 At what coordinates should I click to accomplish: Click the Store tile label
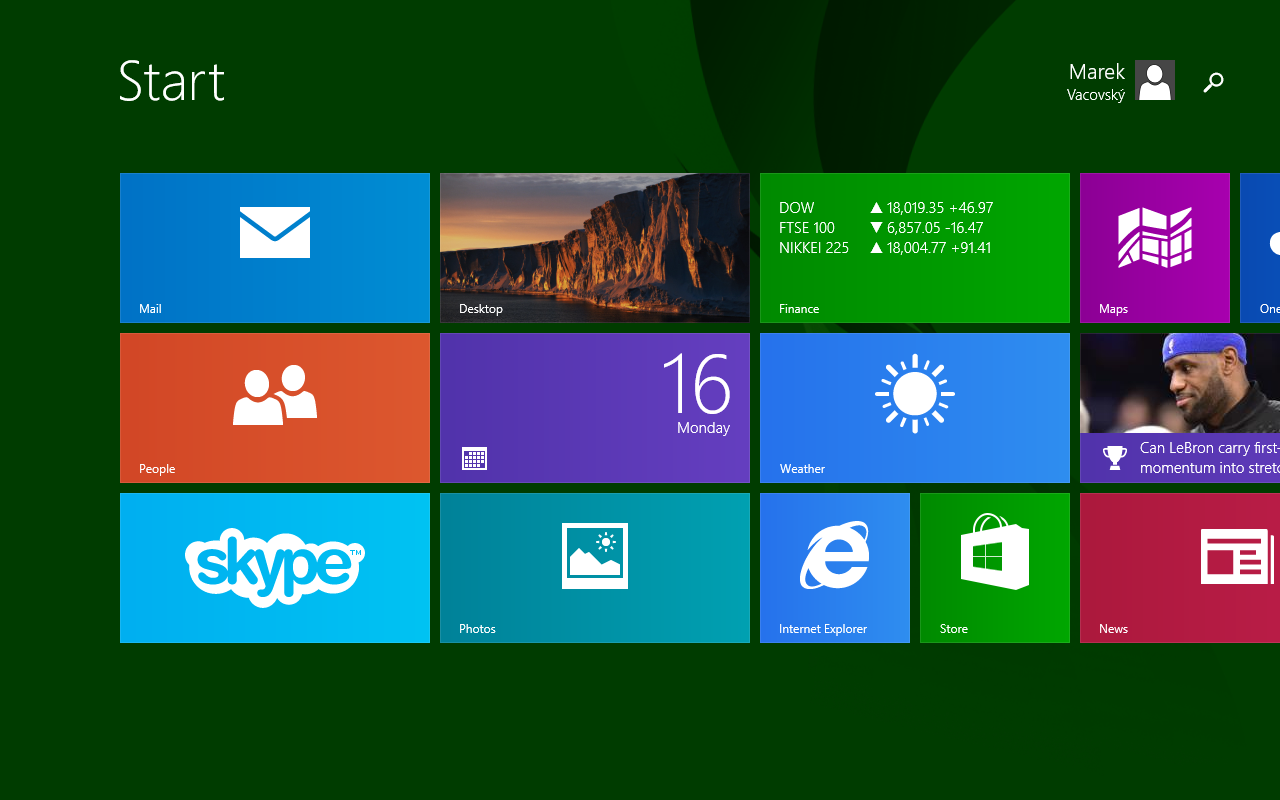pos(954,629)
